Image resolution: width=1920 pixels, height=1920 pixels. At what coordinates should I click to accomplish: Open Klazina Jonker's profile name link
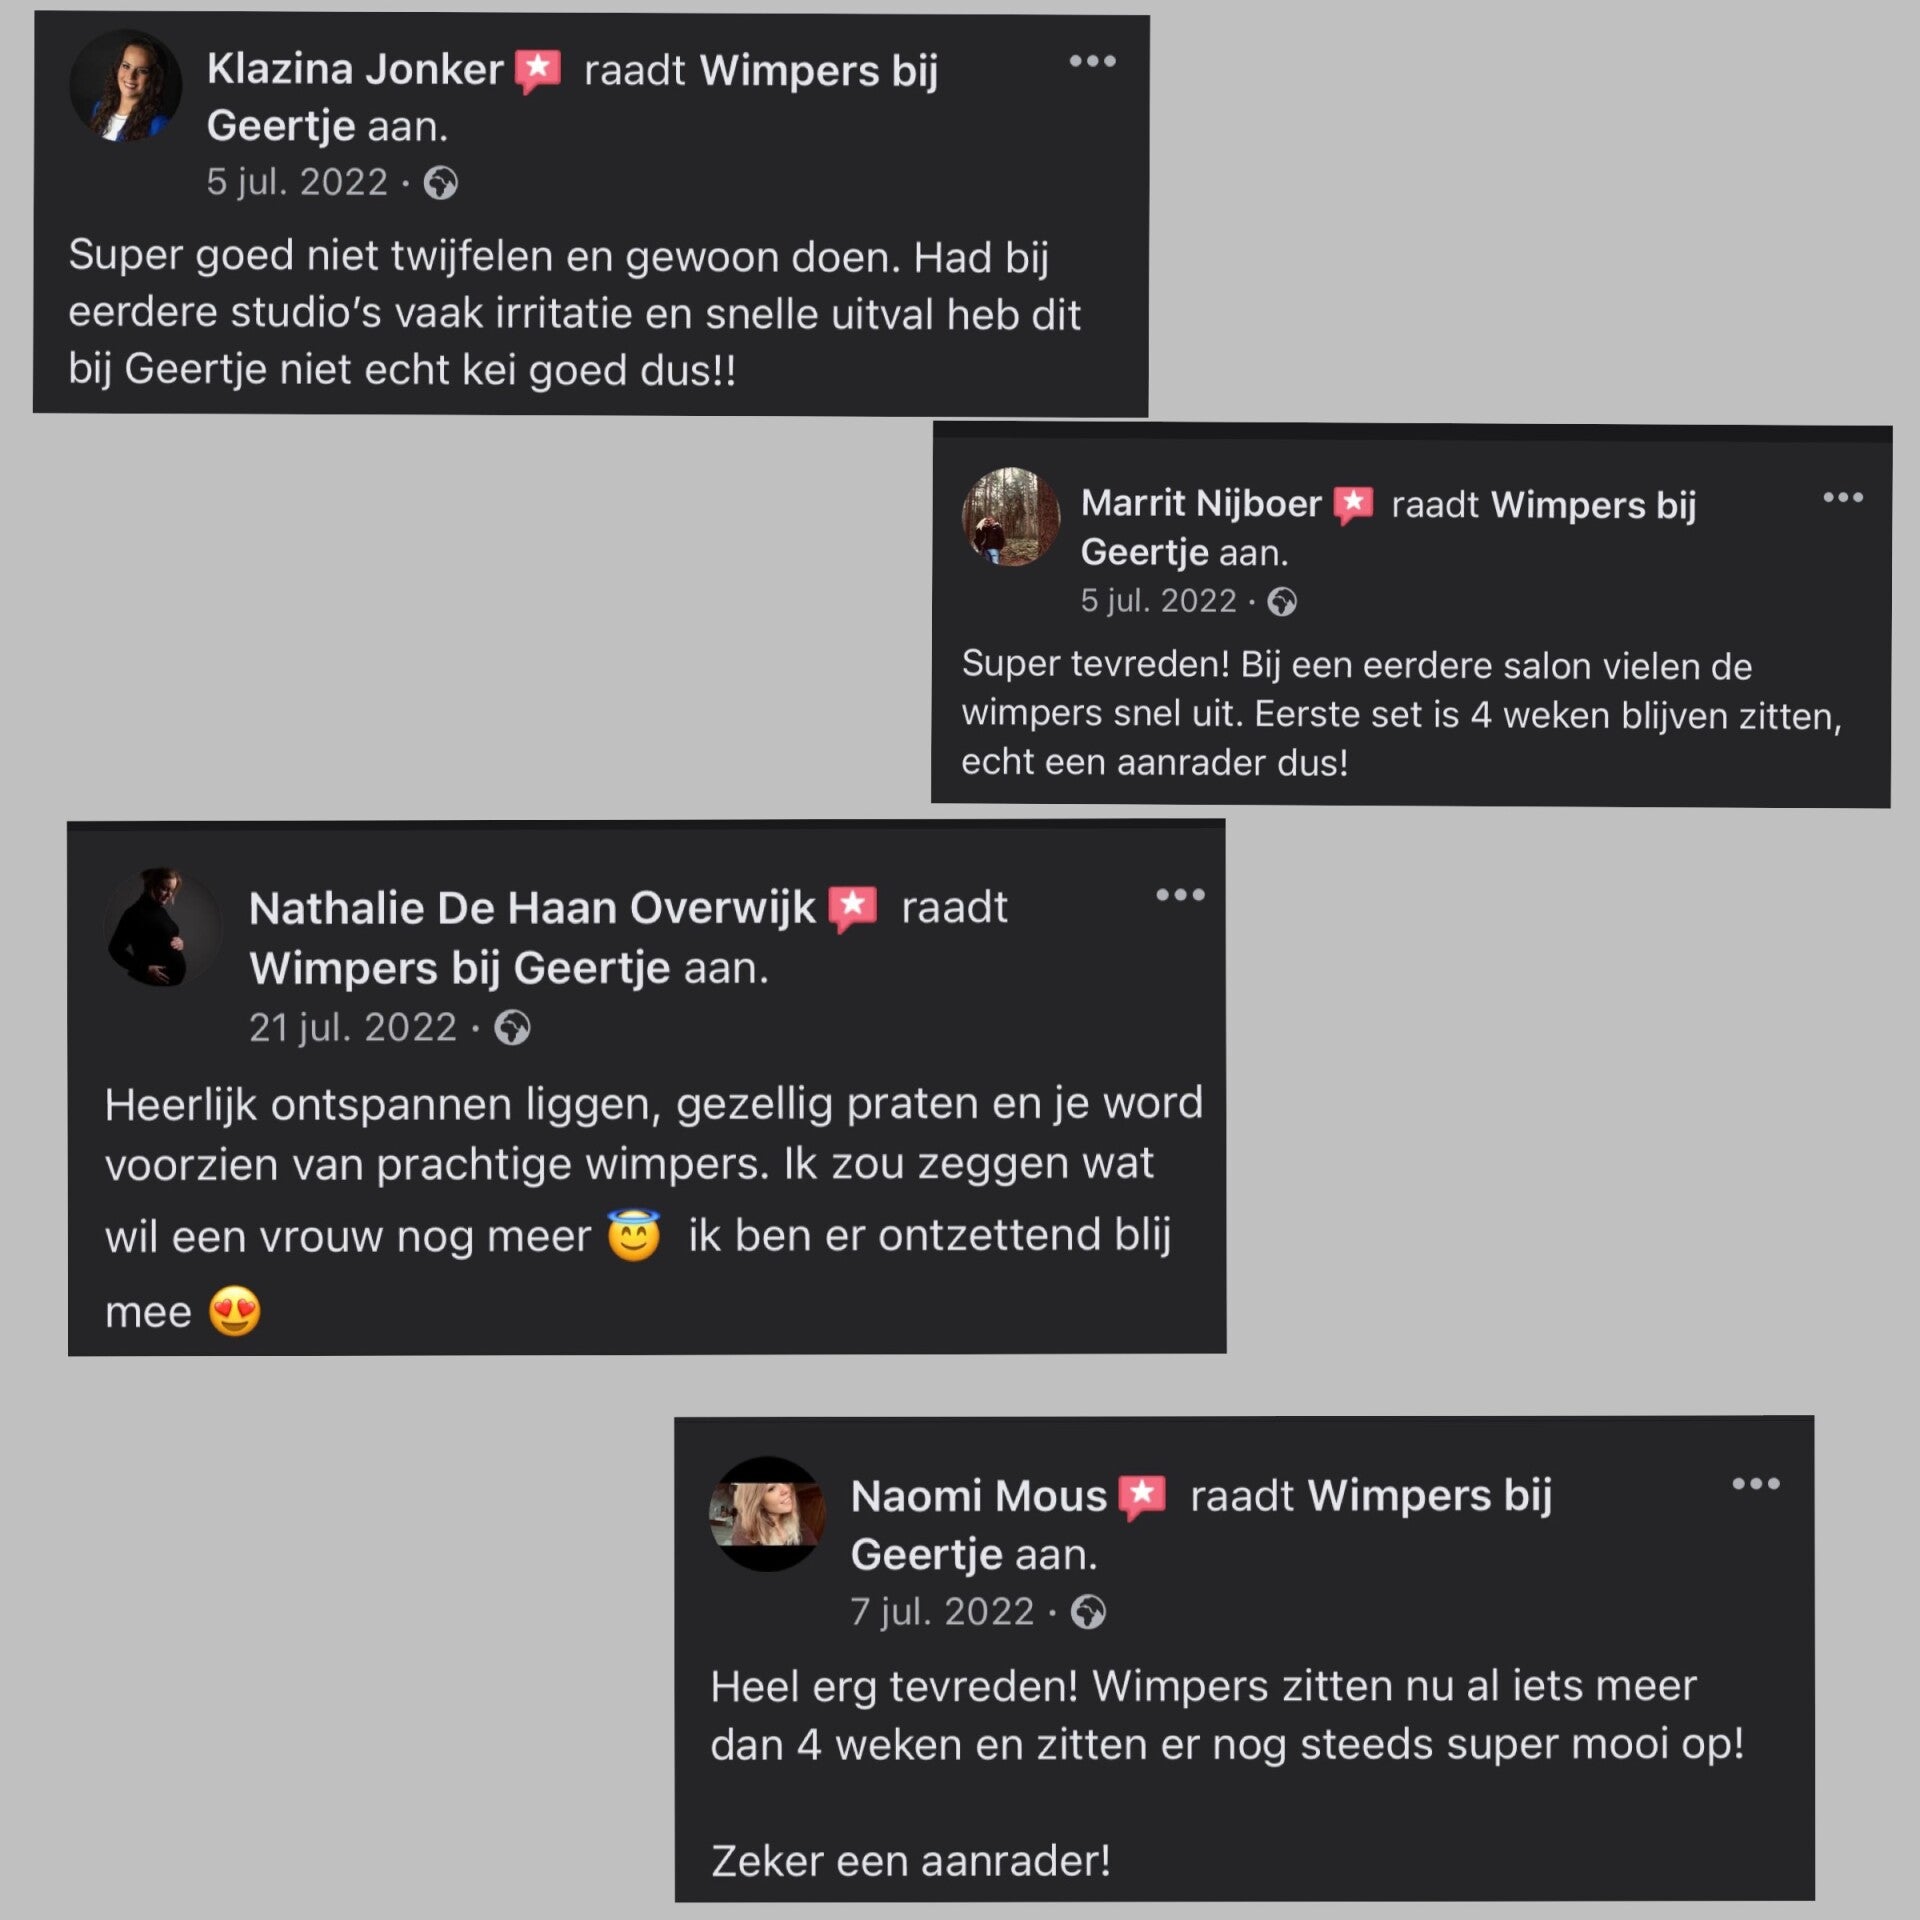[355, 70]
